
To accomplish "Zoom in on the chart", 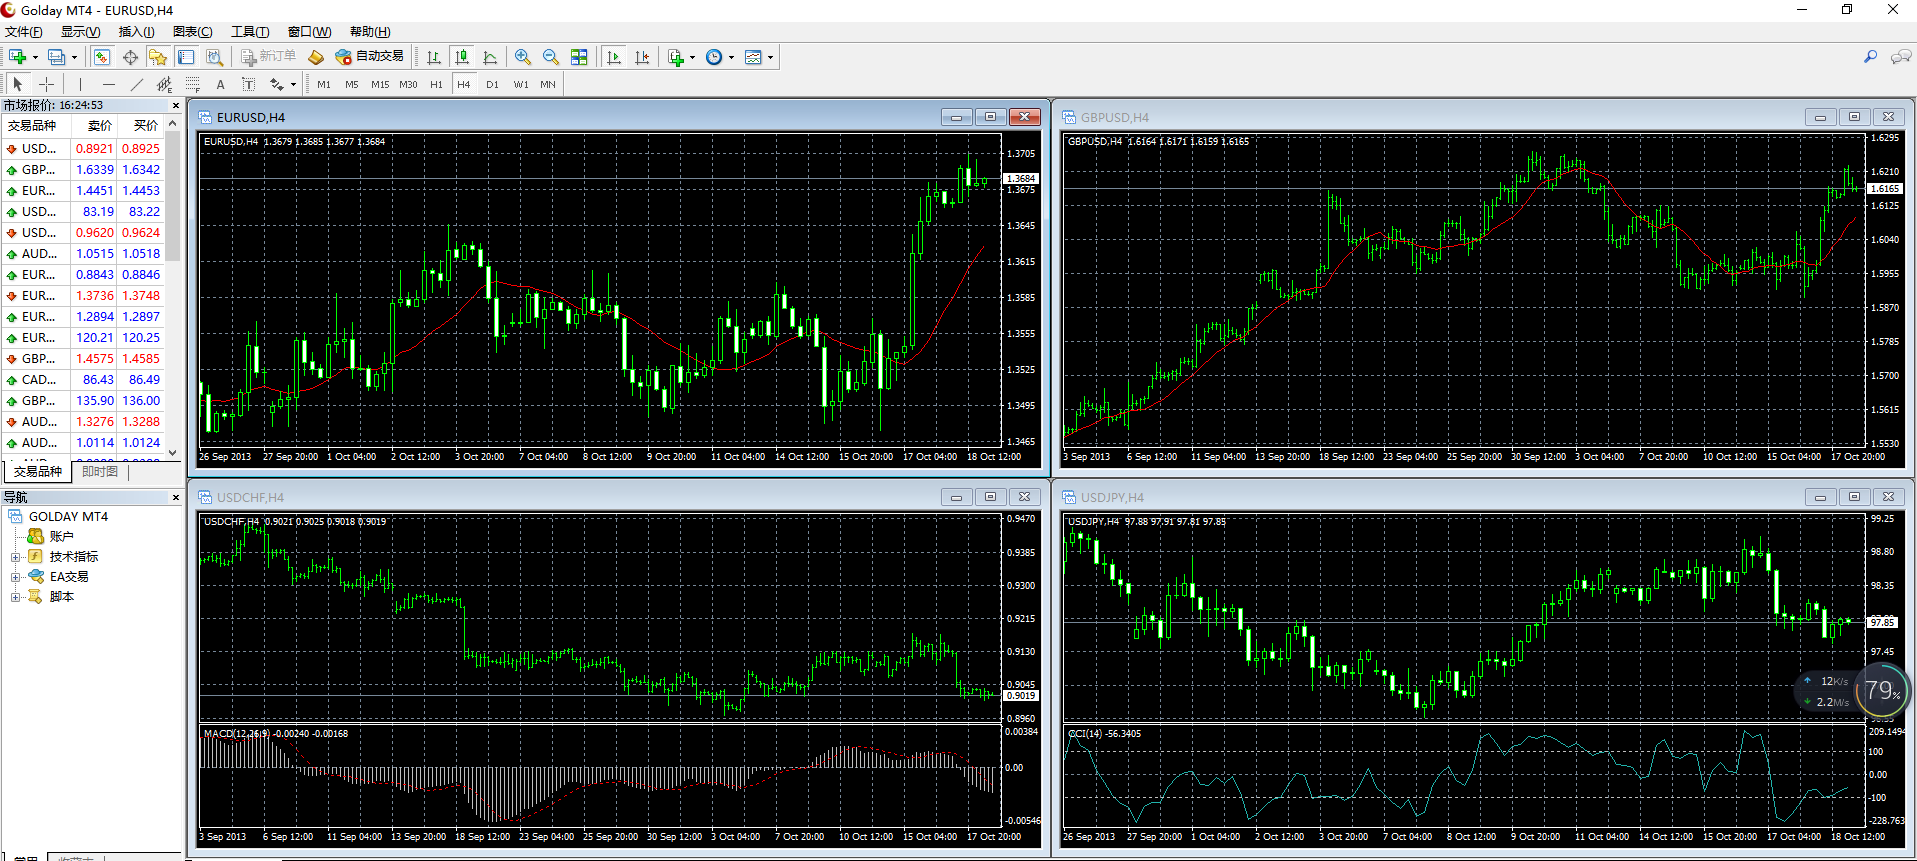I will pyautogui.click(x=522, y=57).
